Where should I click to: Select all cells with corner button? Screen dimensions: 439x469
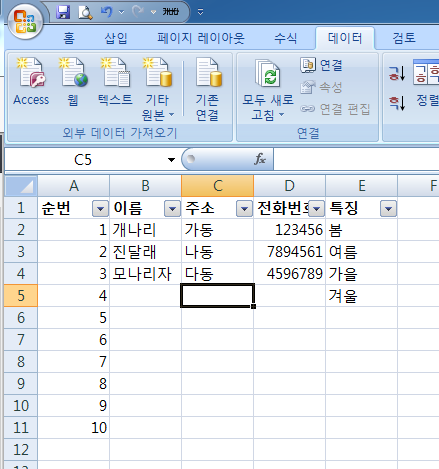click(21, 186)
